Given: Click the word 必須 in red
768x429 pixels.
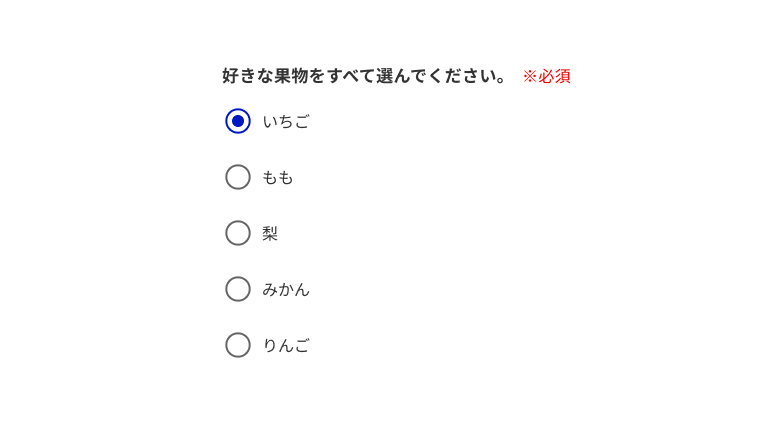Looking at the screenshot, I should (x=555, y=76).
